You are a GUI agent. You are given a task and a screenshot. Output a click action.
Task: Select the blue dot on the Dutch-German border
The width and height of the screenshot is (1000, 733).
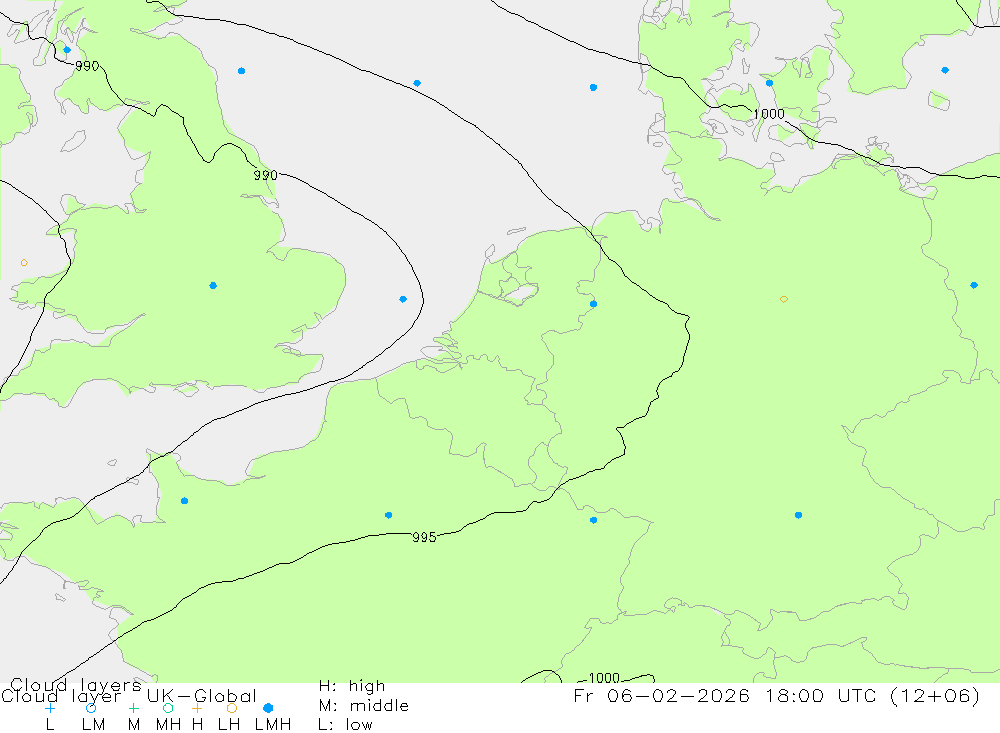594,304
